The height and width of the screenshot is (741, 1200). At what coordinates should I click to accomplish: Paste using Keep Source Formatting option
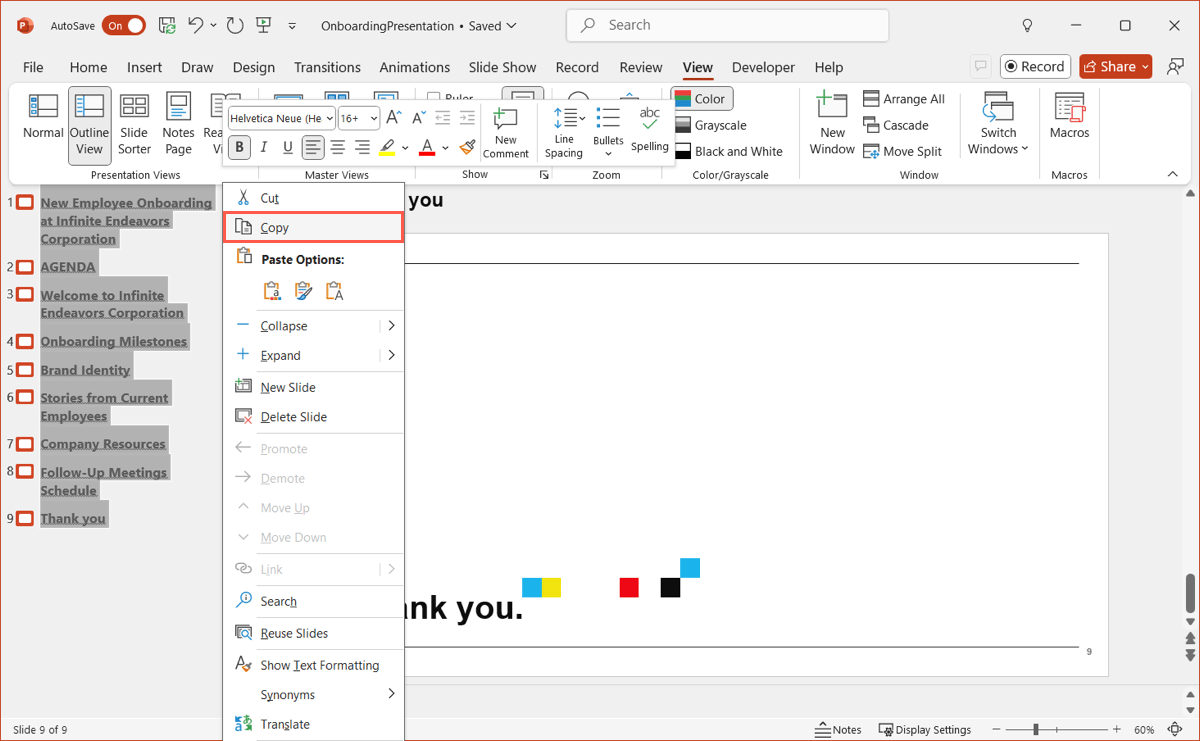303,291
